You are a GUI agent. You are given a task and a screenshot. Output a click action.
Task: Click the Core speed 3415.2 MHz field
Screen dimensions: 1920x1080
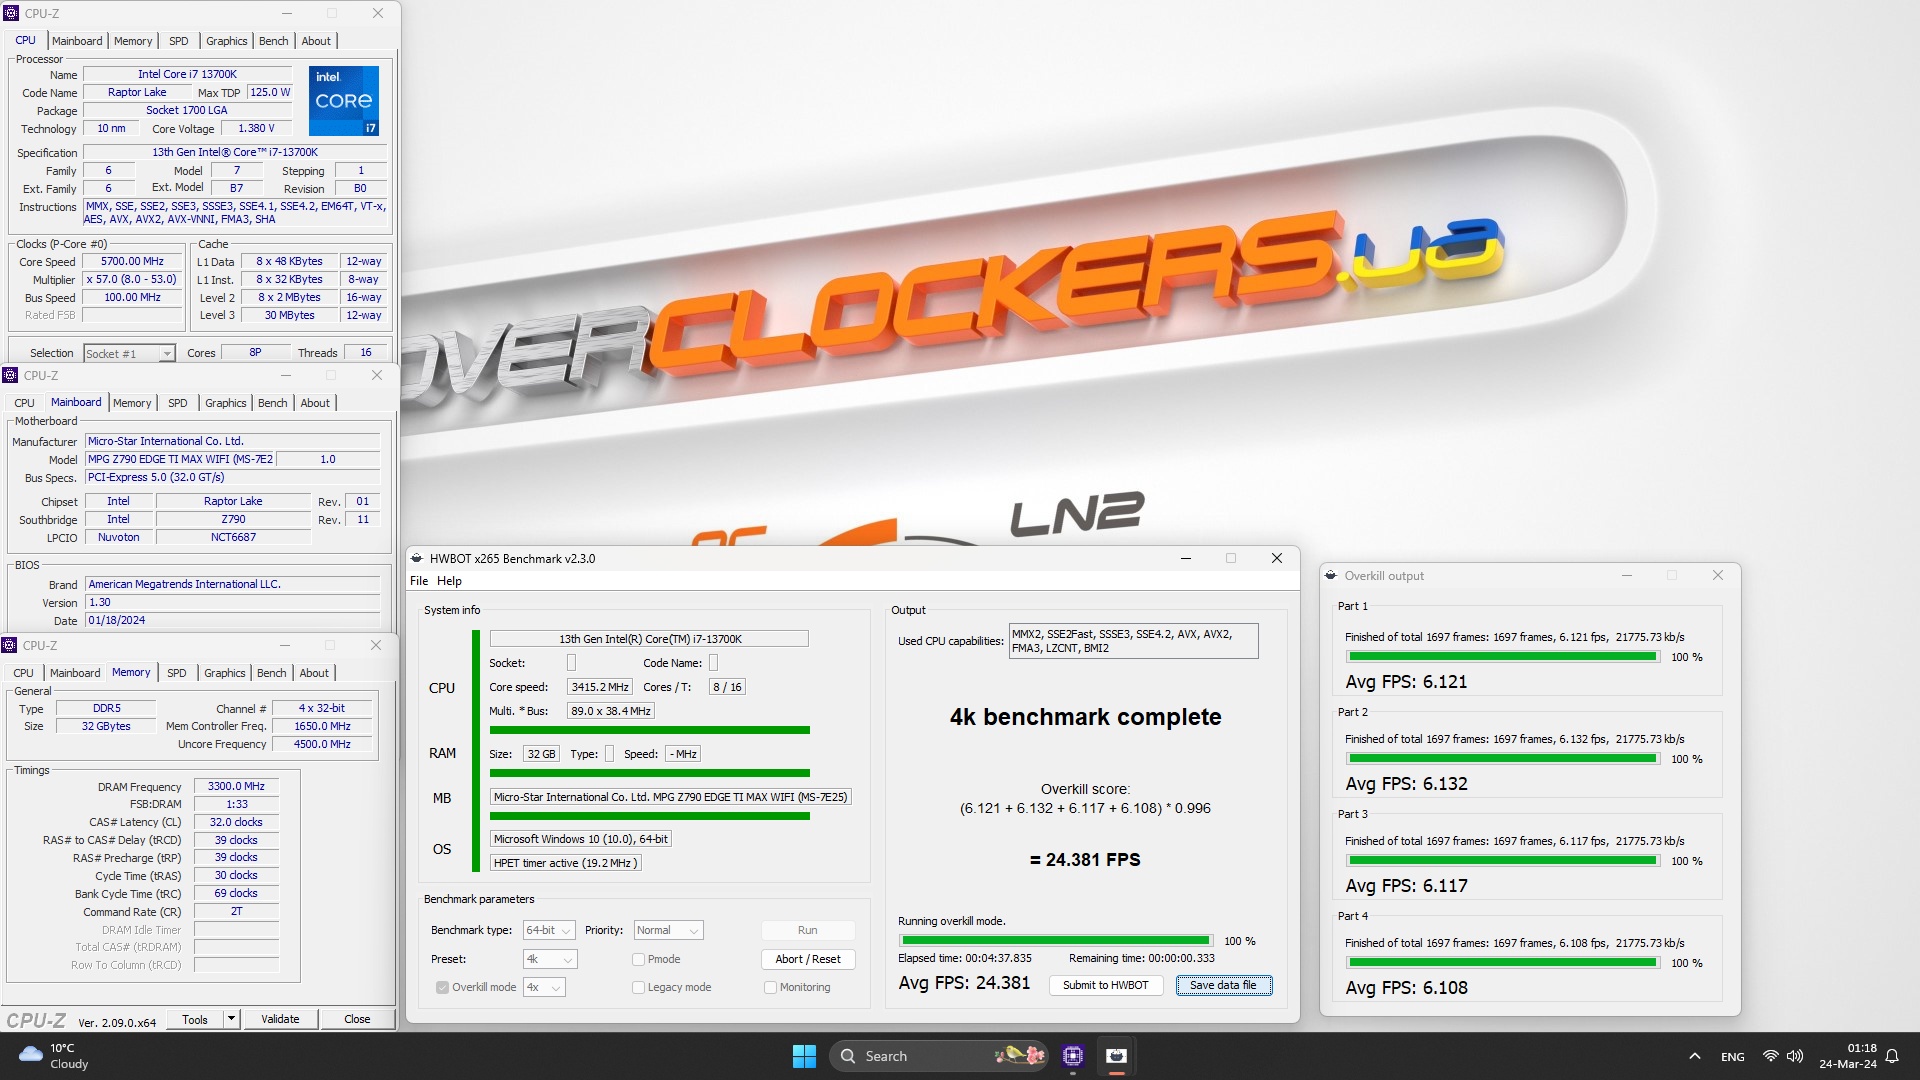(600, 687)
